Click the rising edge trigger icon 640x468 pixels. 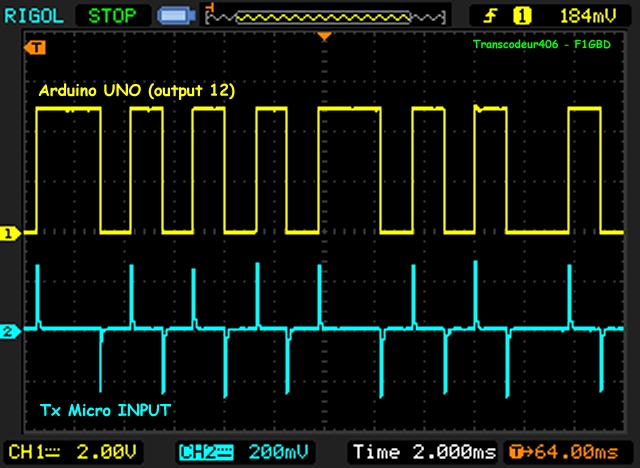click(x=490, y=16)
